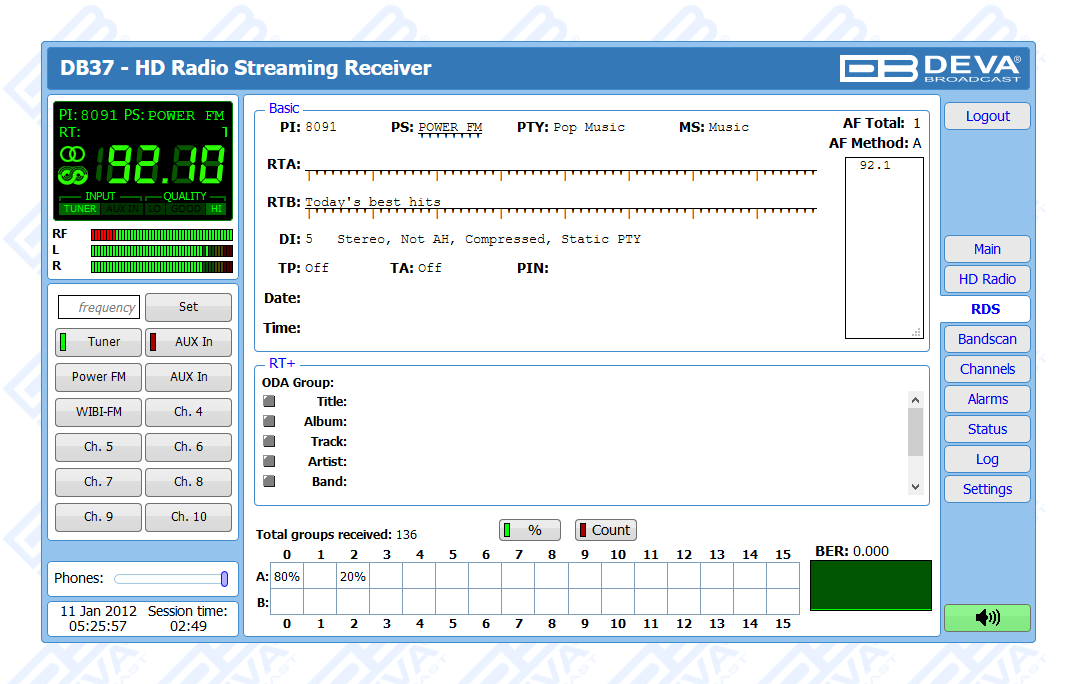This screenshot has height=684, width=1077.
Task: Click the green BER graph box
Action: click(x=870, y=585)
